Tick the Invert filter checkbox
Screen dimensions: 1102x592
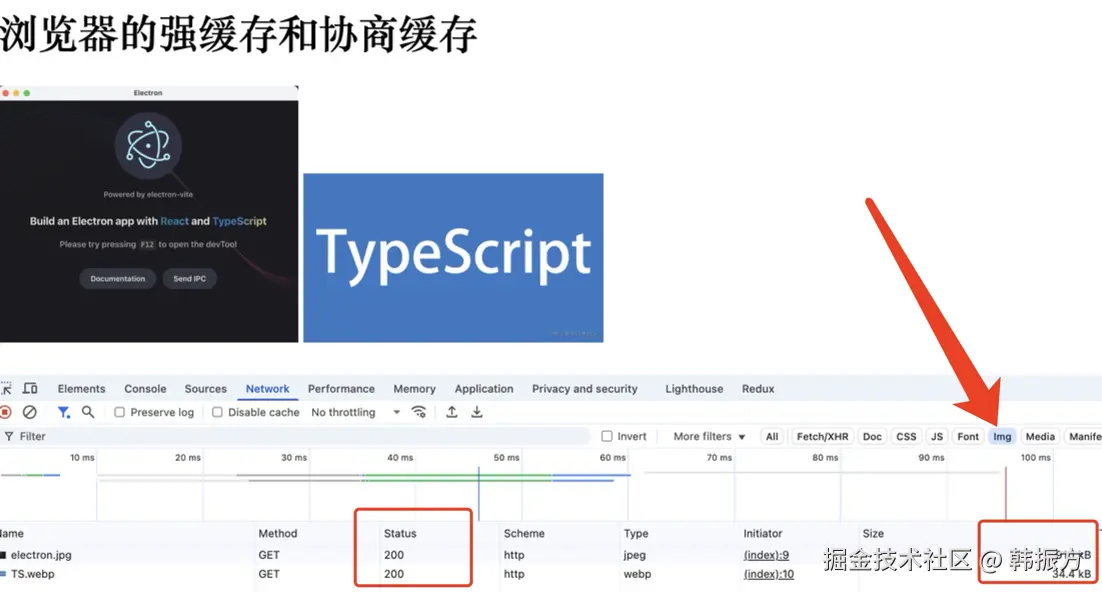coord(607,436)
